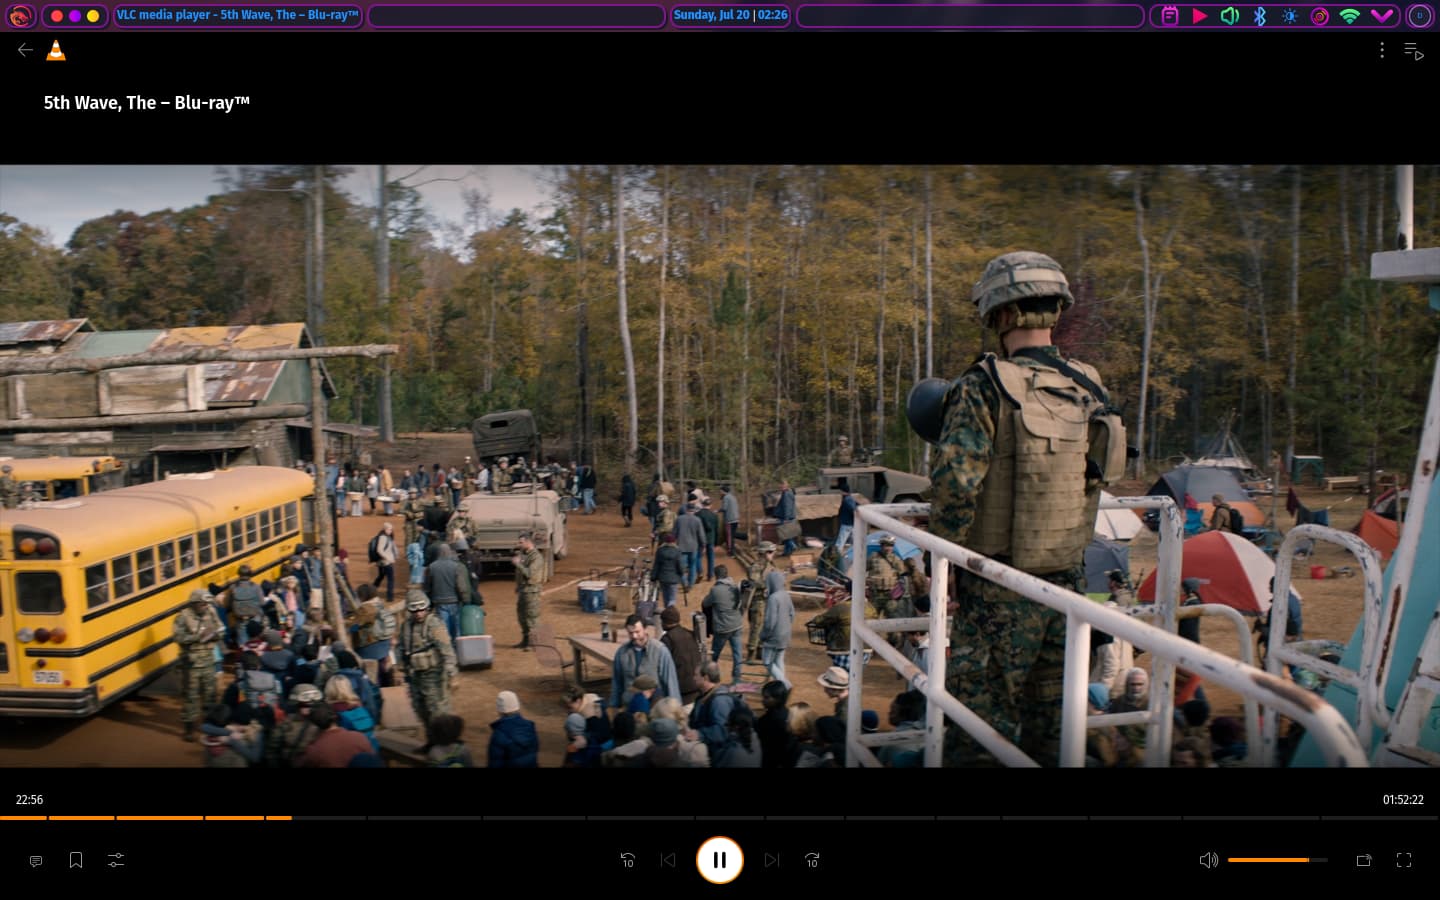This screenshot has height=900, width=1440.
Task: Click the empty task slot left of the clock
Action: [x=516, y=16]
